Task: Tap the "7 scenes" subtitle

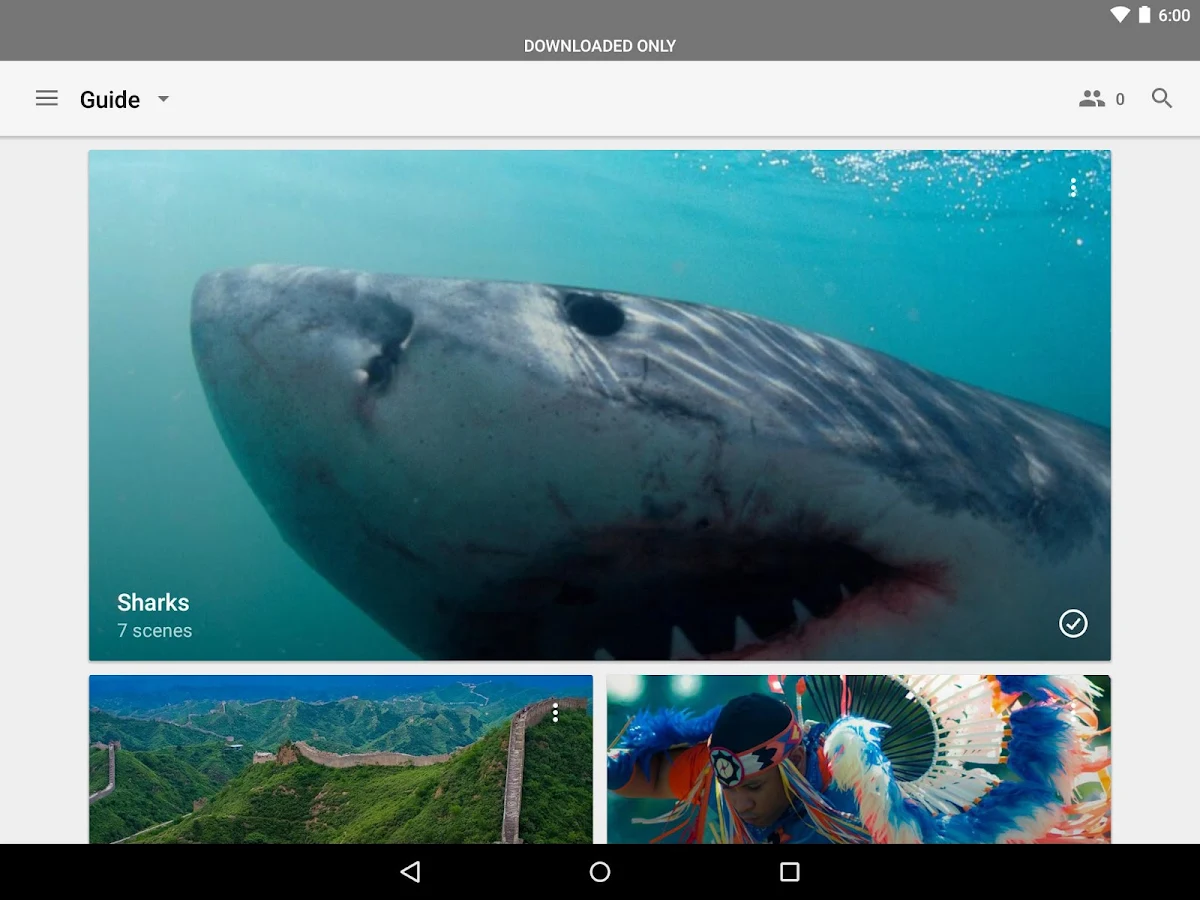Action: pyautogui.click(x=154, y=631)
